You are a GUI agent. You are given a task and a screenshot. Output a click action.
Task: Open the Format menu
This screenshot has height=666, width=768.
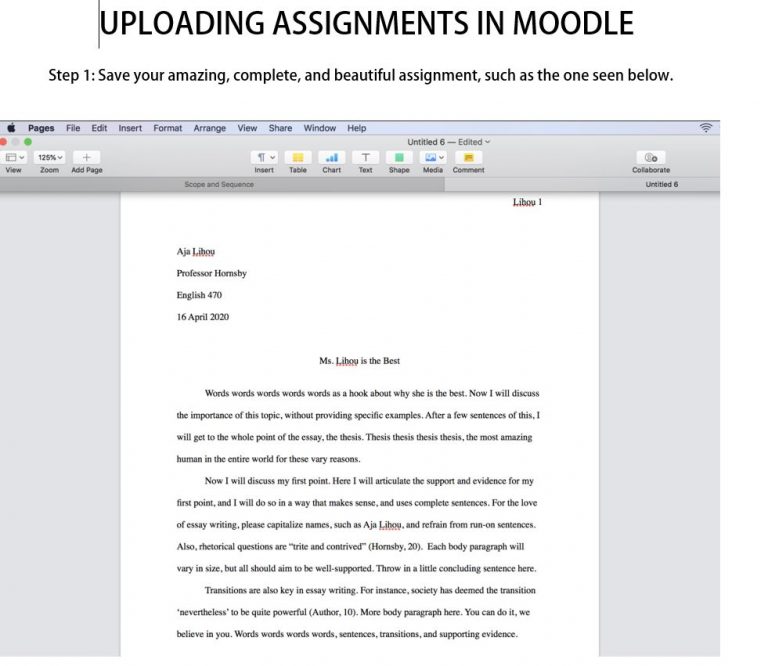click(x=168, y=128)
